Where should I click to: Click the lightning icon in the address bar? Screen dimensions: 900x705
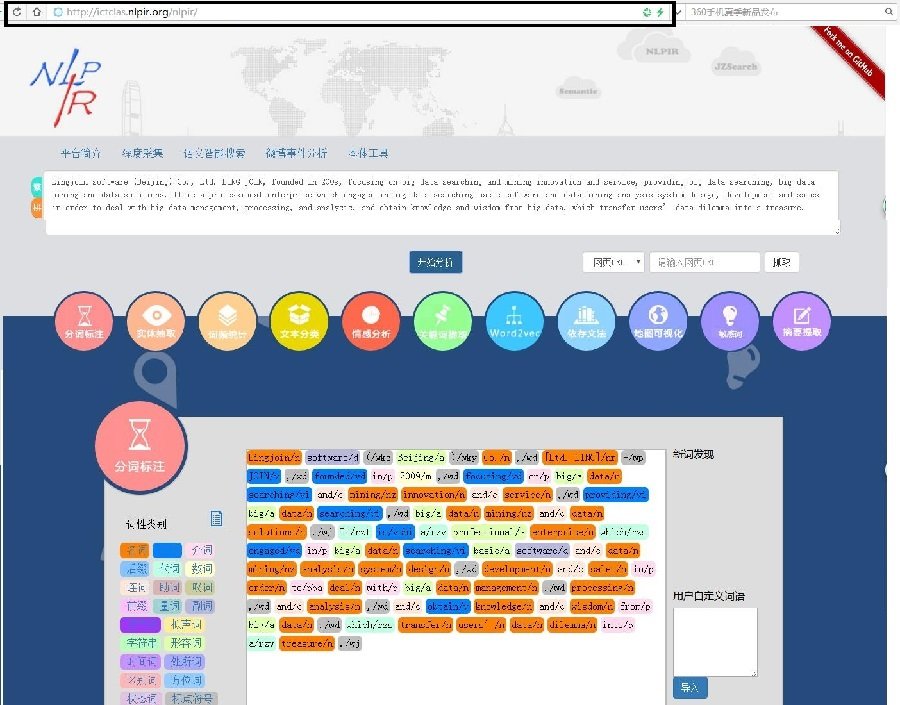[660, 12]
